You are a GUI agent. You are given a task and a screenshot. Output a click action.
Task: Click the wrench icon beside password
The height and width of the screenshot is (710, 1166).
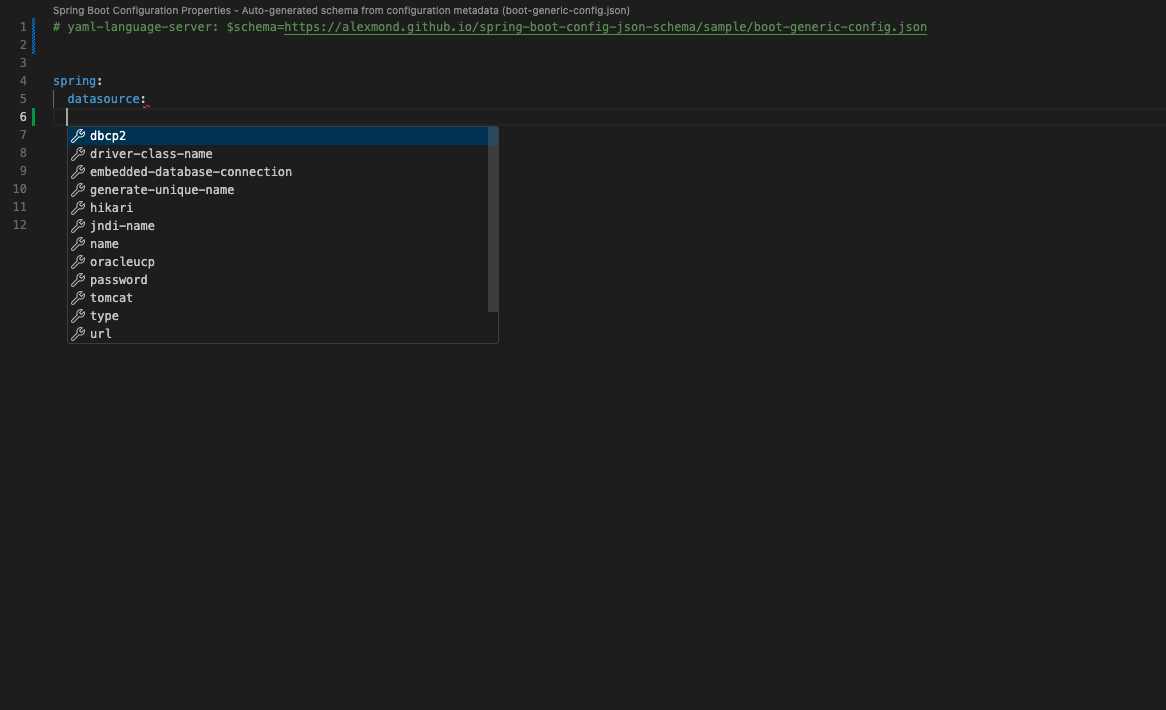78,280
